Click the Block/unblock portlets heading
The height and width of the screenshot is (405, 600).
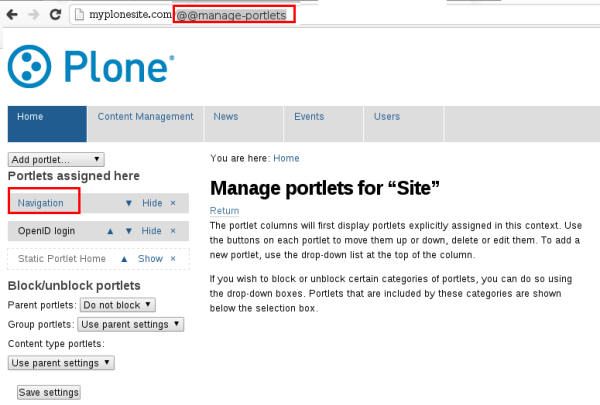pyautogui.click(x=74, y=286)
